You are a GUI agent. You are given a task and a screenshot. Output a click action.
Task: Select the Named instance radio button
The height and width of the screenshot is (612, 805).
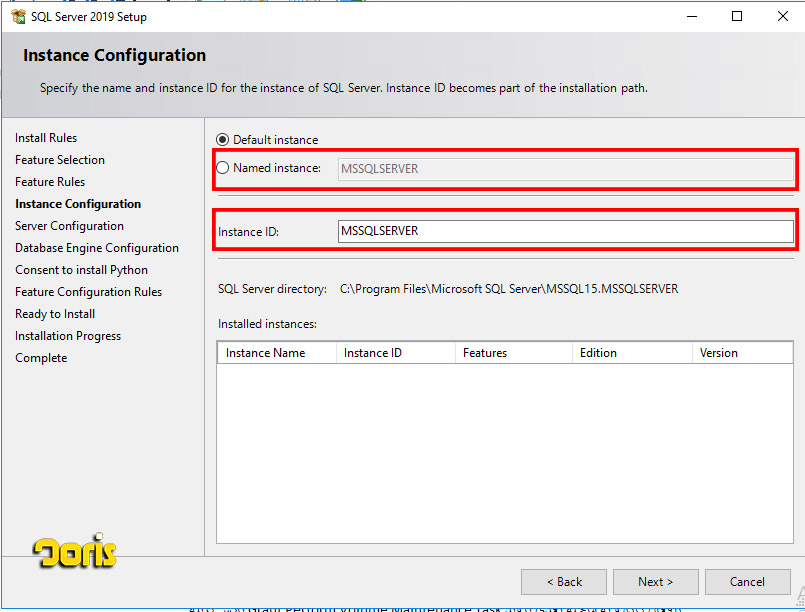tap(222, 168)
